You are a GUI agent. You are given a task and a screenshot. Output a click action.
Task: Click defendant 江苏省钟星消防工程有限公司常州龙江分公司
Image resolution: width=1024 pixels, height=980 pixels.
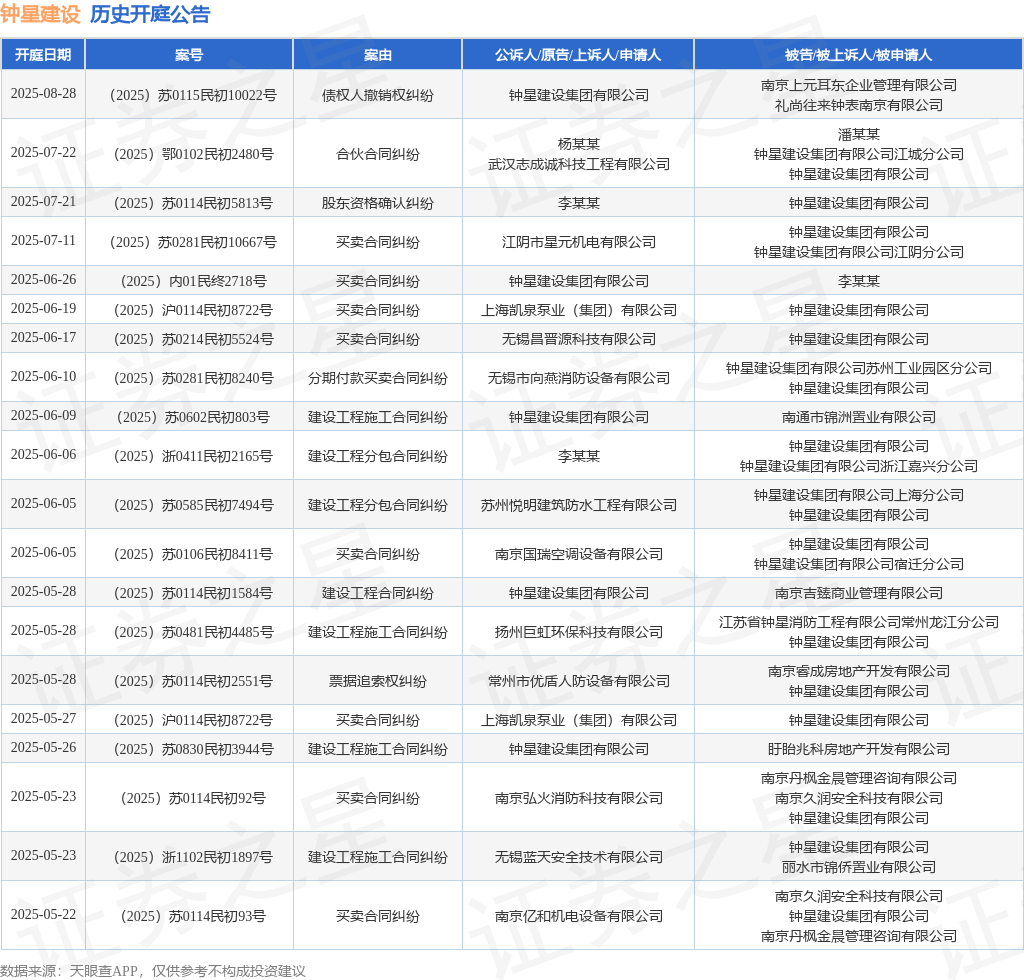coord(858,622)
